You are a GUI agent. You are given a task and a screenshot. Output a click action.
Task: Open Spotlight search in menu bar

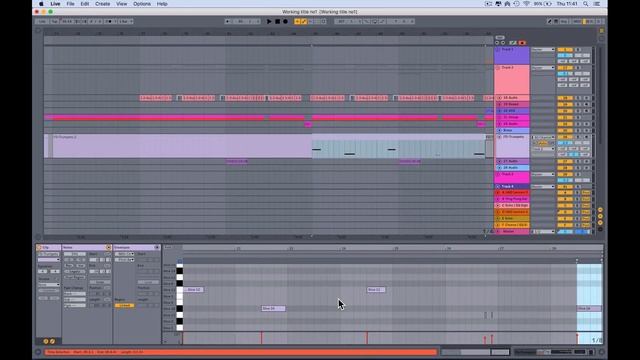click(586, 4)
